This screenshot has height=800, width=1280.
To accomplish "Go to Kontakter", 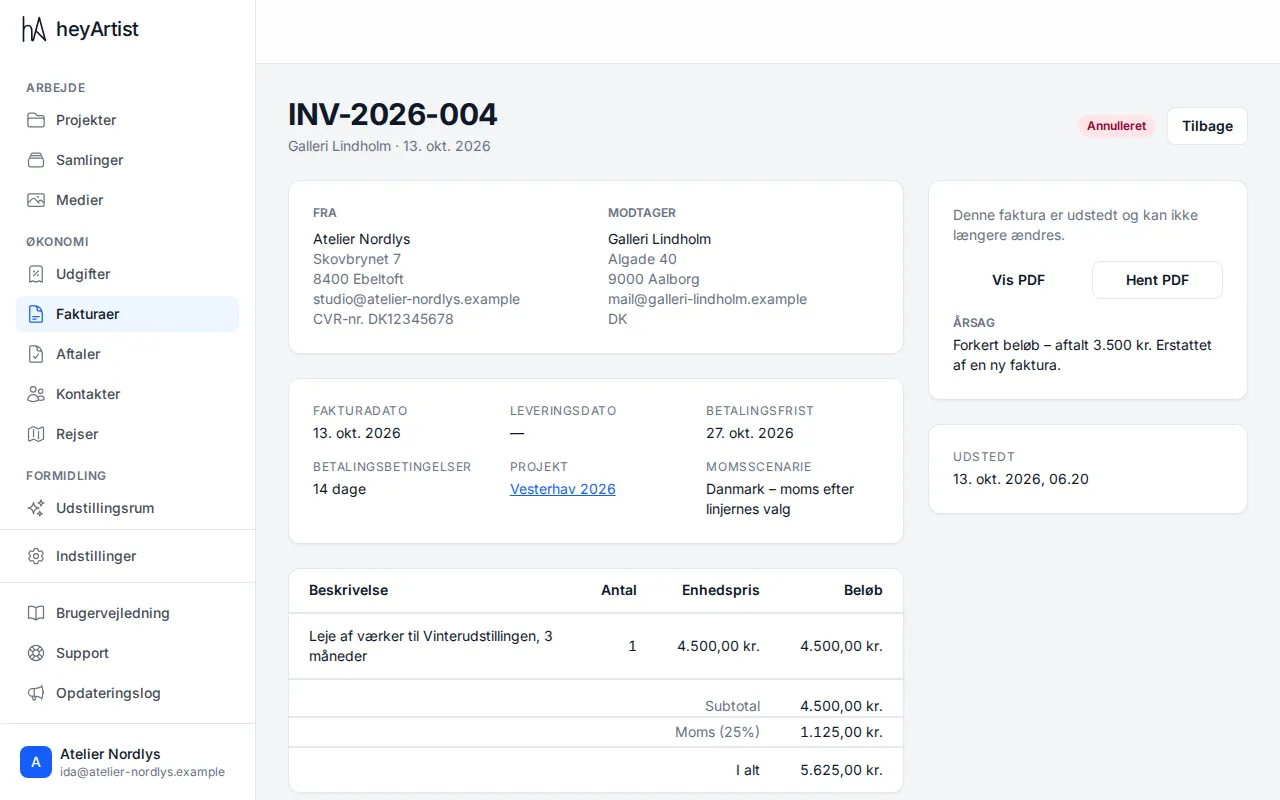I will pos(127,394).
